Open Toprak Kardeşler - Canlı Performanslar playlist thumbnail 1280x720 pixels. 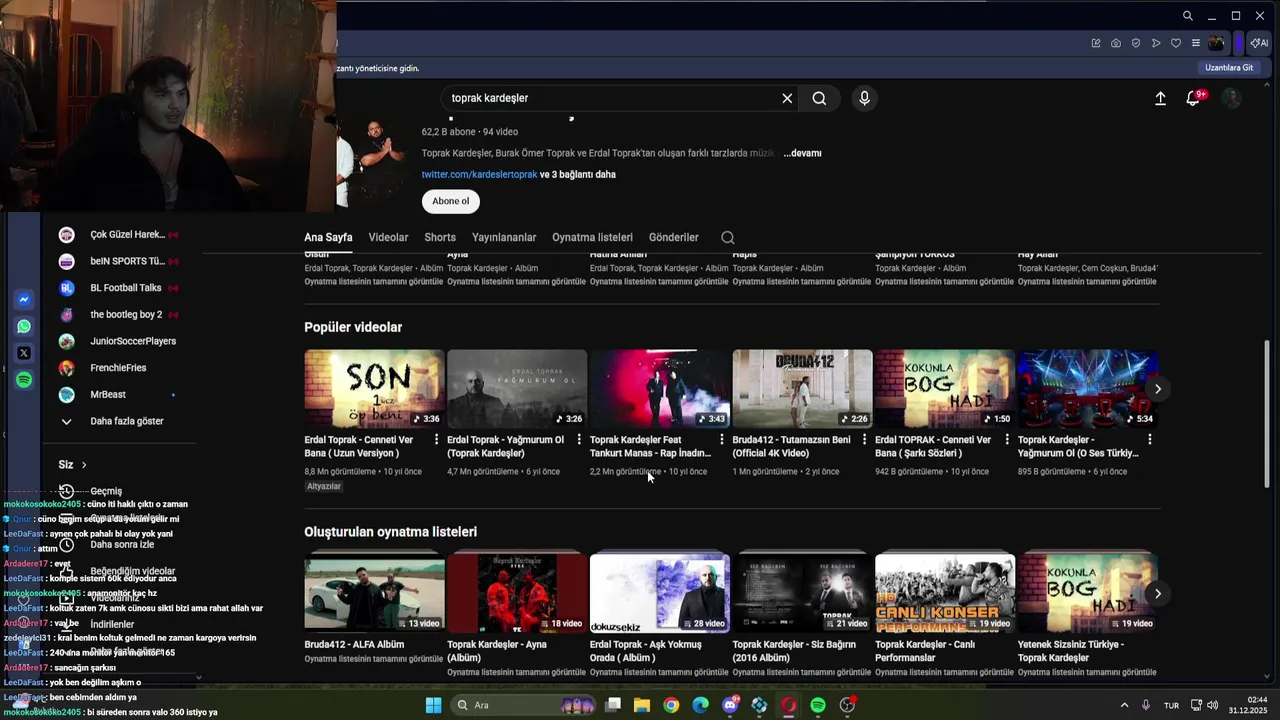pyautogui.click(x=945, y=593)
